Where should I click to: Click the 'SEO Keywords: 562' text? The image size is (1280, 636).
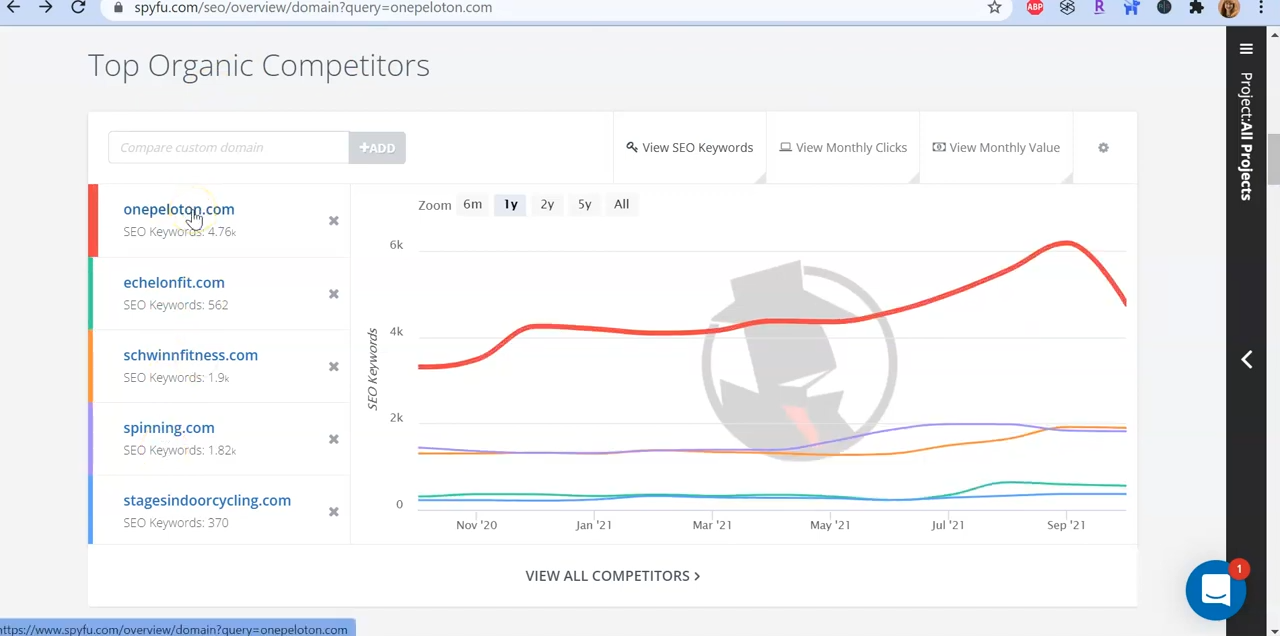176,305
